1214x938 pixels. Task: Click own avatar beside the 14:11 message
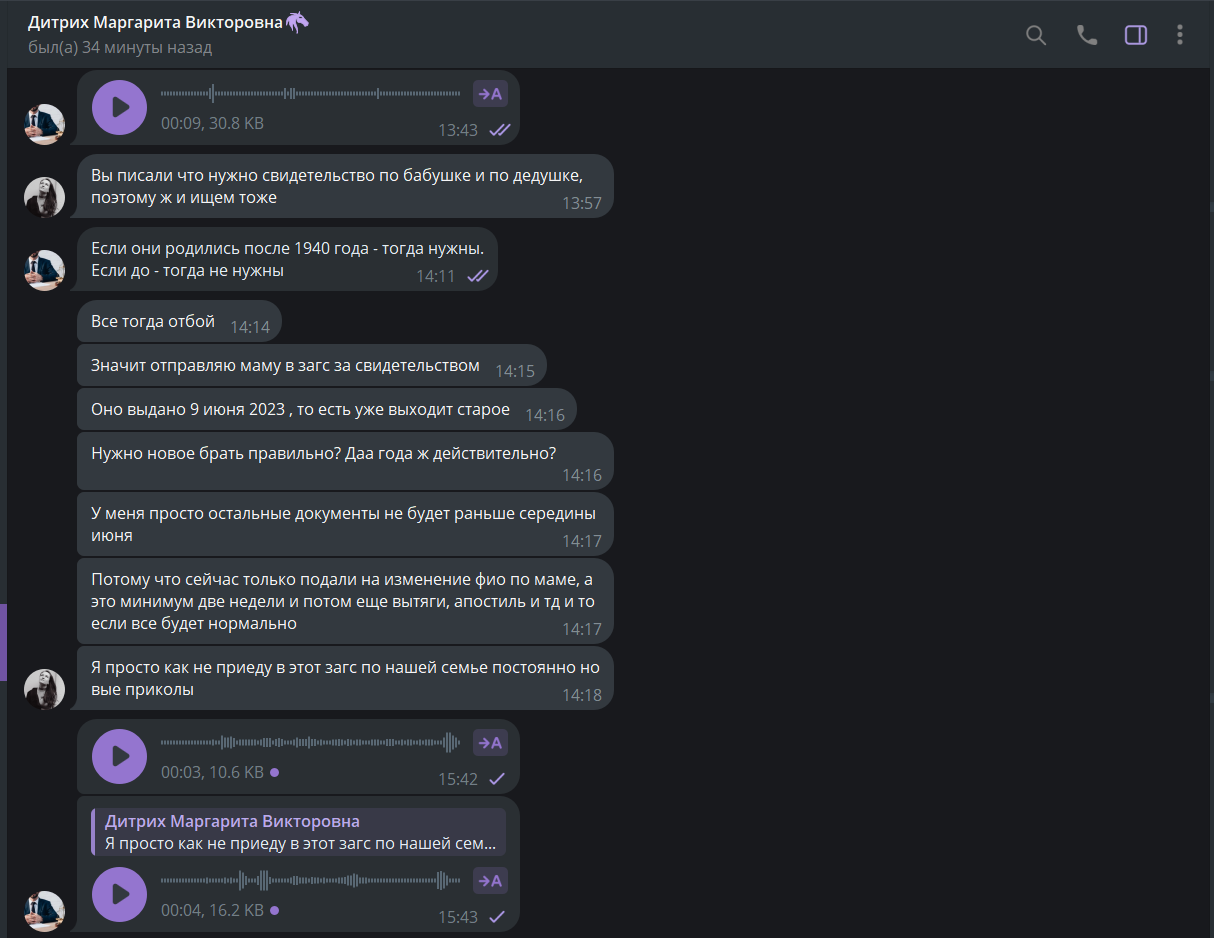[44, 270]
